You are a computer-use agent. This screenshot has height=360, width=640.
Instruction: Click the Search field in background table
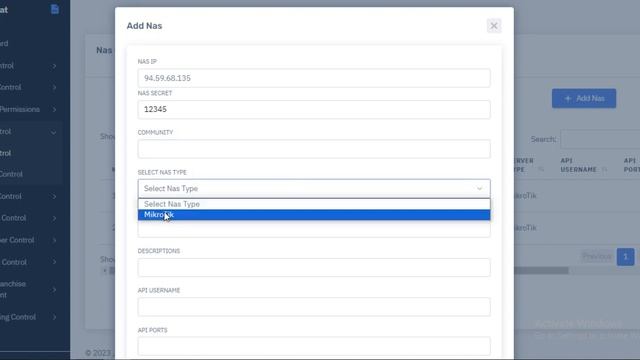pyautogui.click(x=600, y=139)
